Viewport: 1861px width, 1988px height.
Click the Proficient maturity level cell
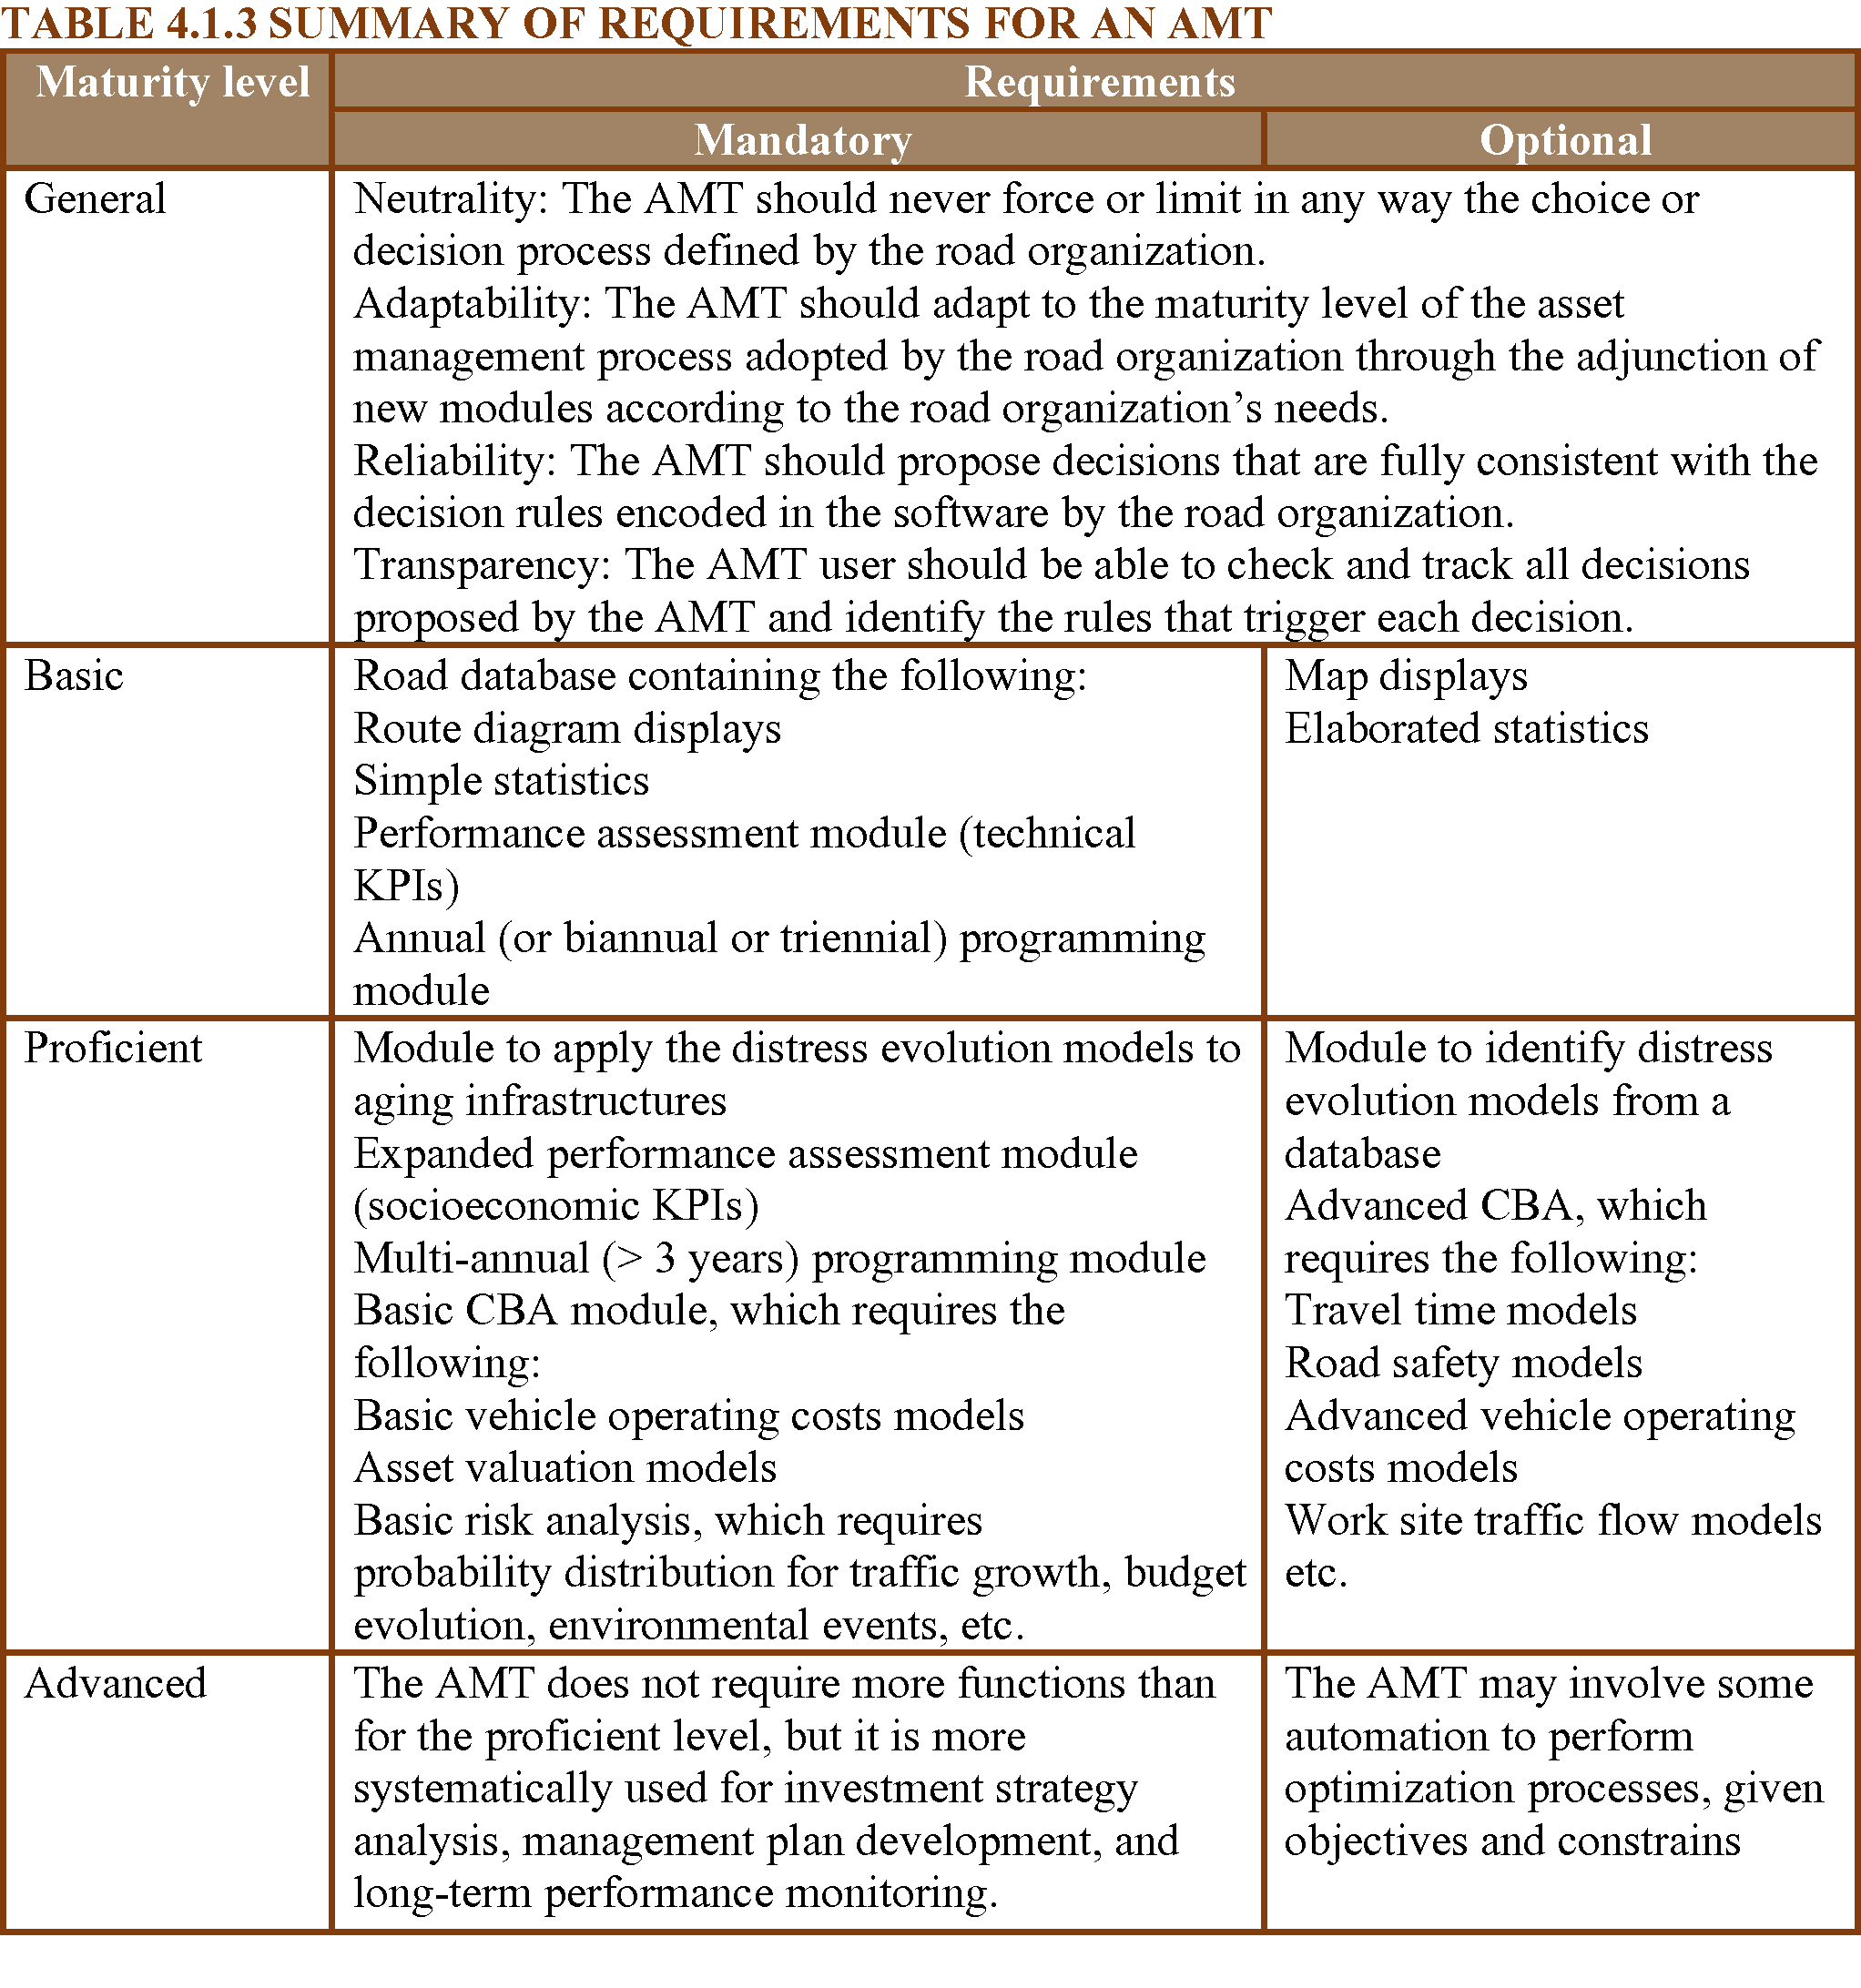tap(113, 1048)
